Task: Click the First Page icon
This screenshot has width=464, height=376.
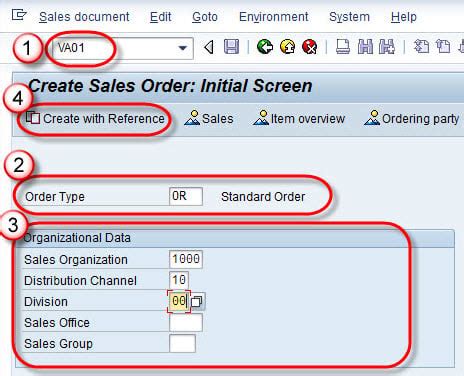Action: [x=421, y=47]
